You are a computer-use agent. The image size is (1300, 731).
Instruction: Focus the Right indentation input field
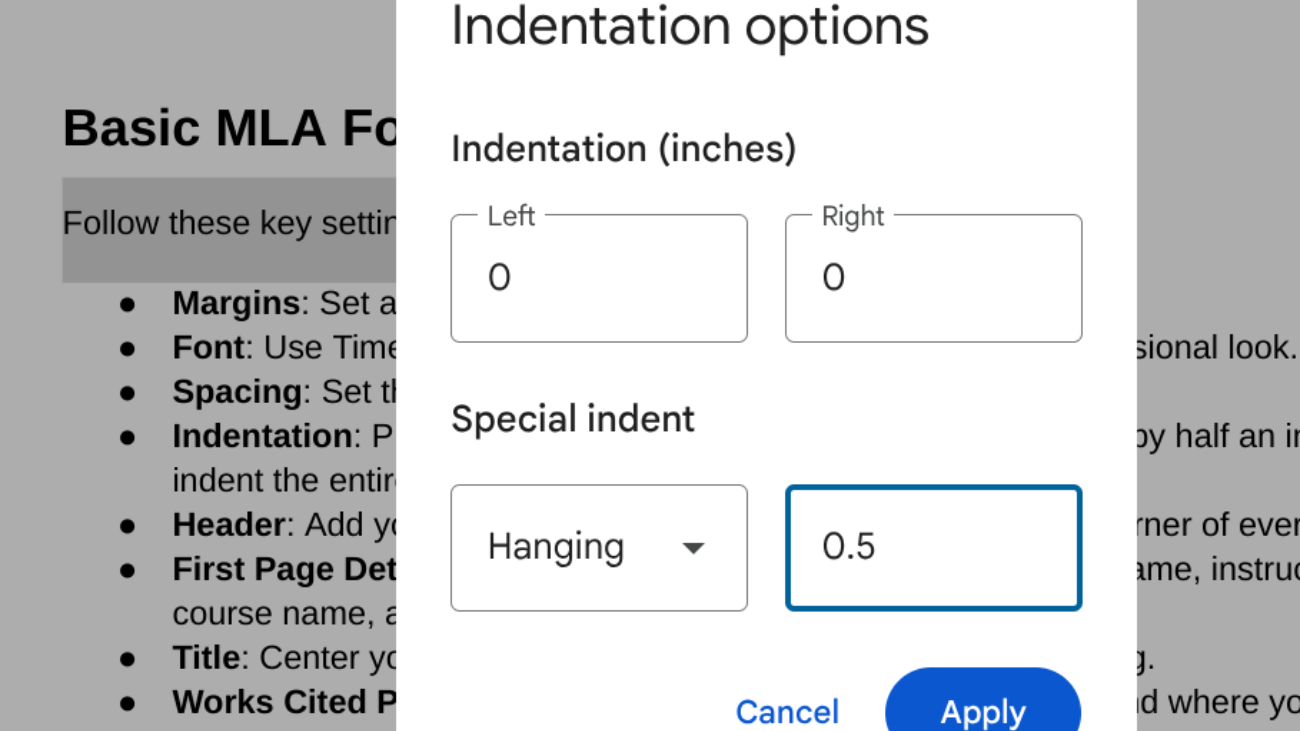[933, 278]
